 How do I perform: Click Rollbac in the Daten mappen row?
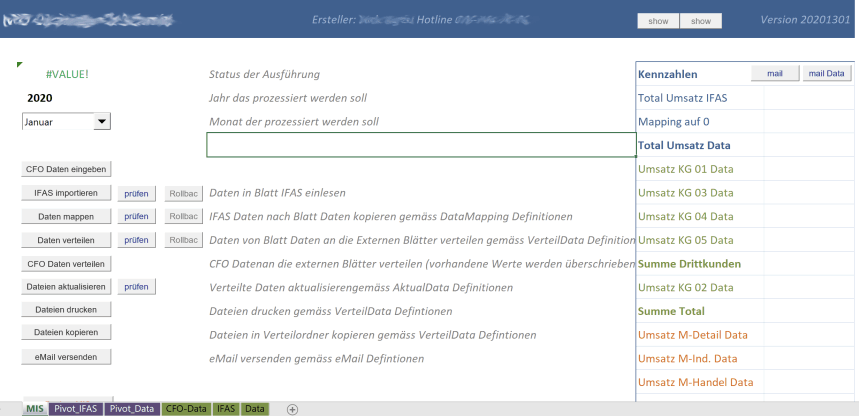pos(184,216)
